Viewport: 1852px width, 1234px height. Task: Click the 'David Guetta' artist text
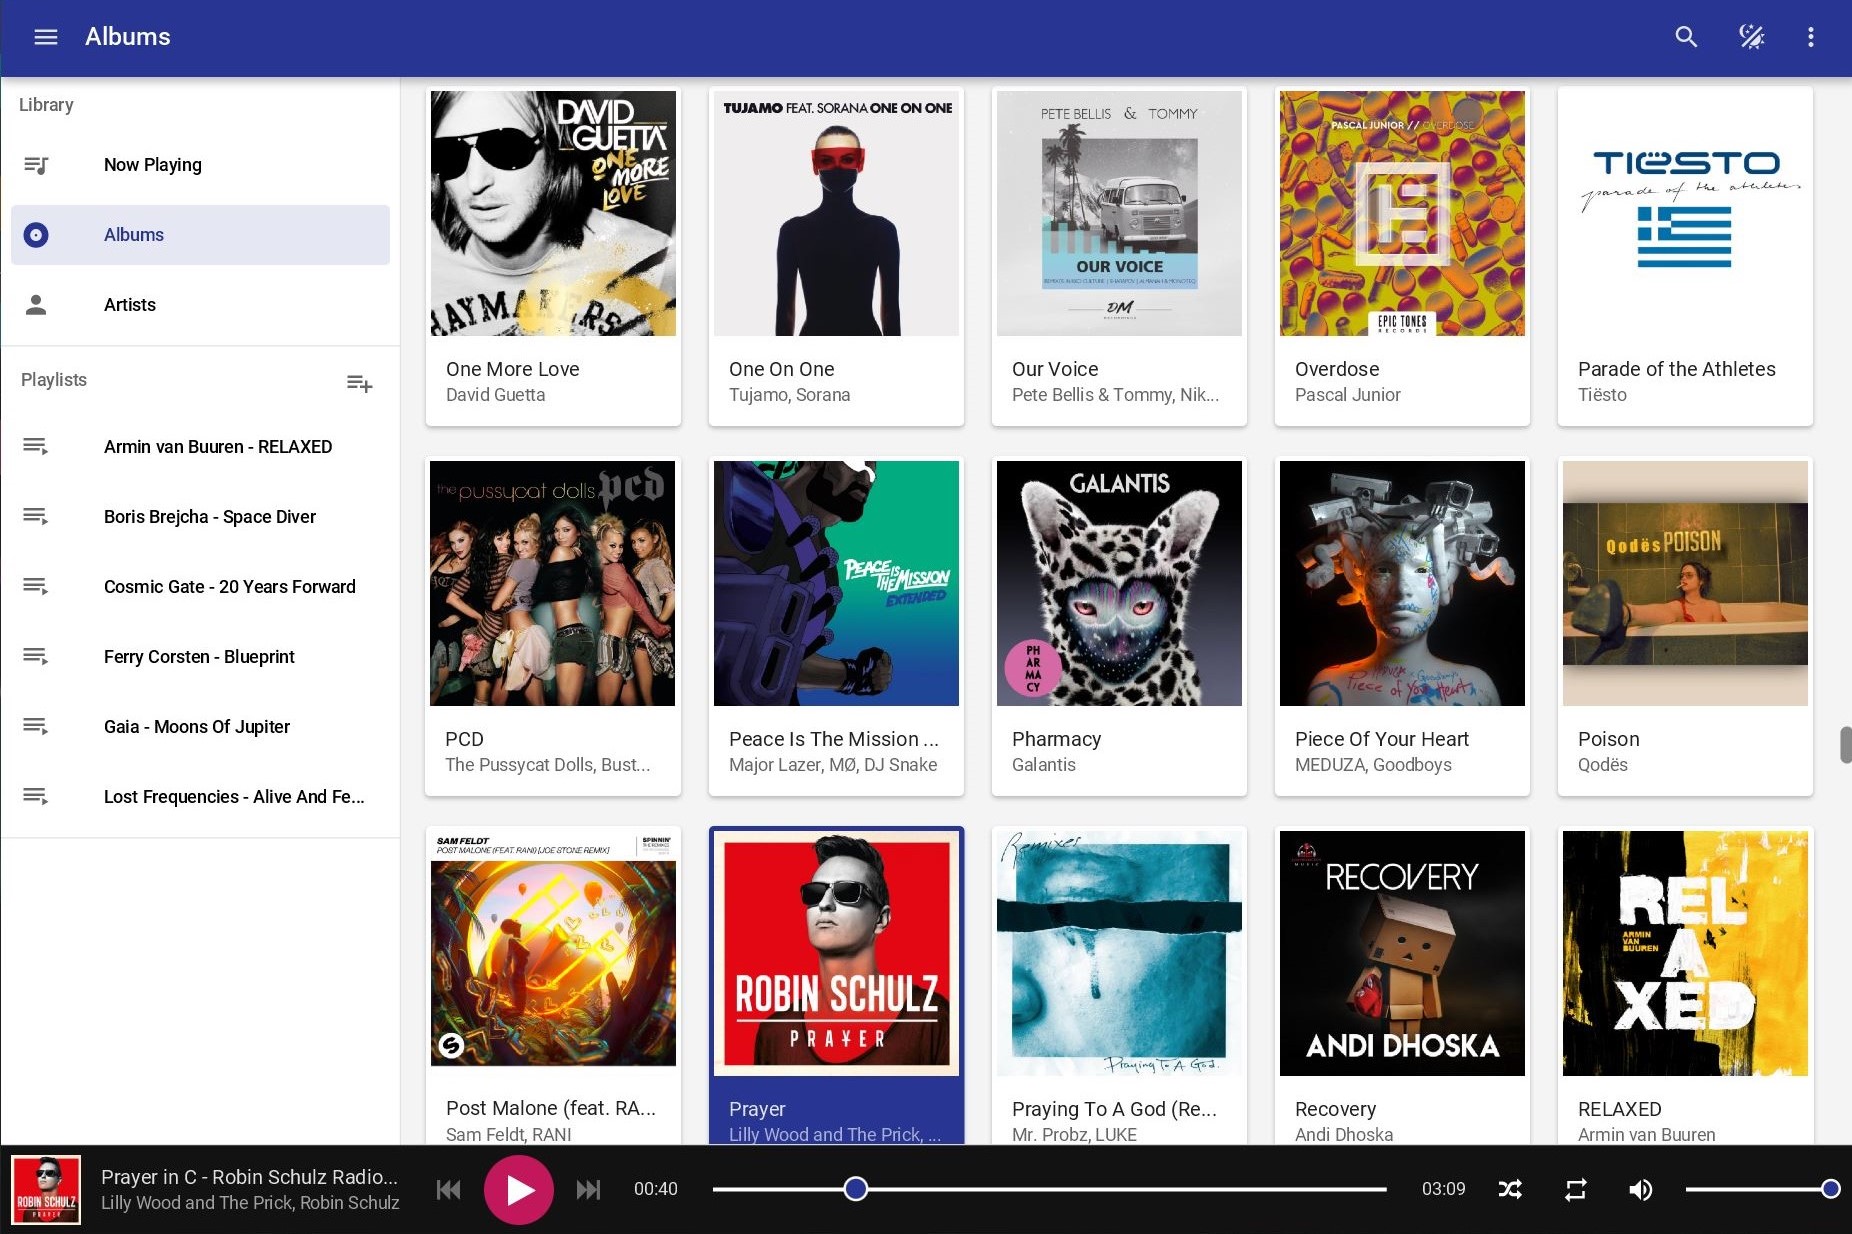tap(495, 395)
